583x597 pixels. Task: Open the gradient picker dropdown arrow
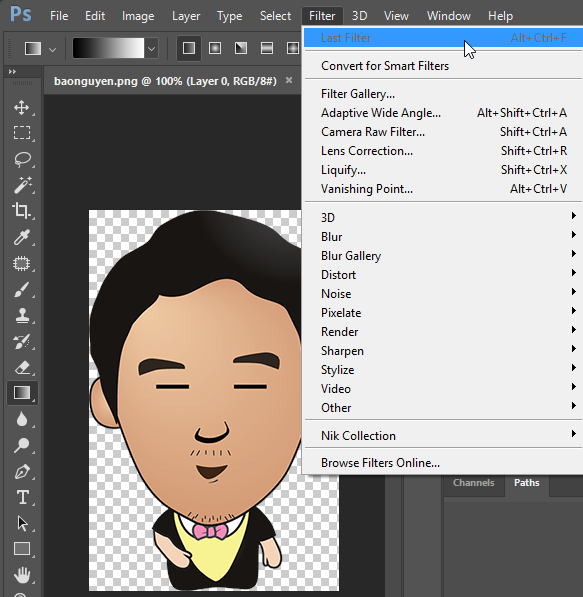click(152, 49)
